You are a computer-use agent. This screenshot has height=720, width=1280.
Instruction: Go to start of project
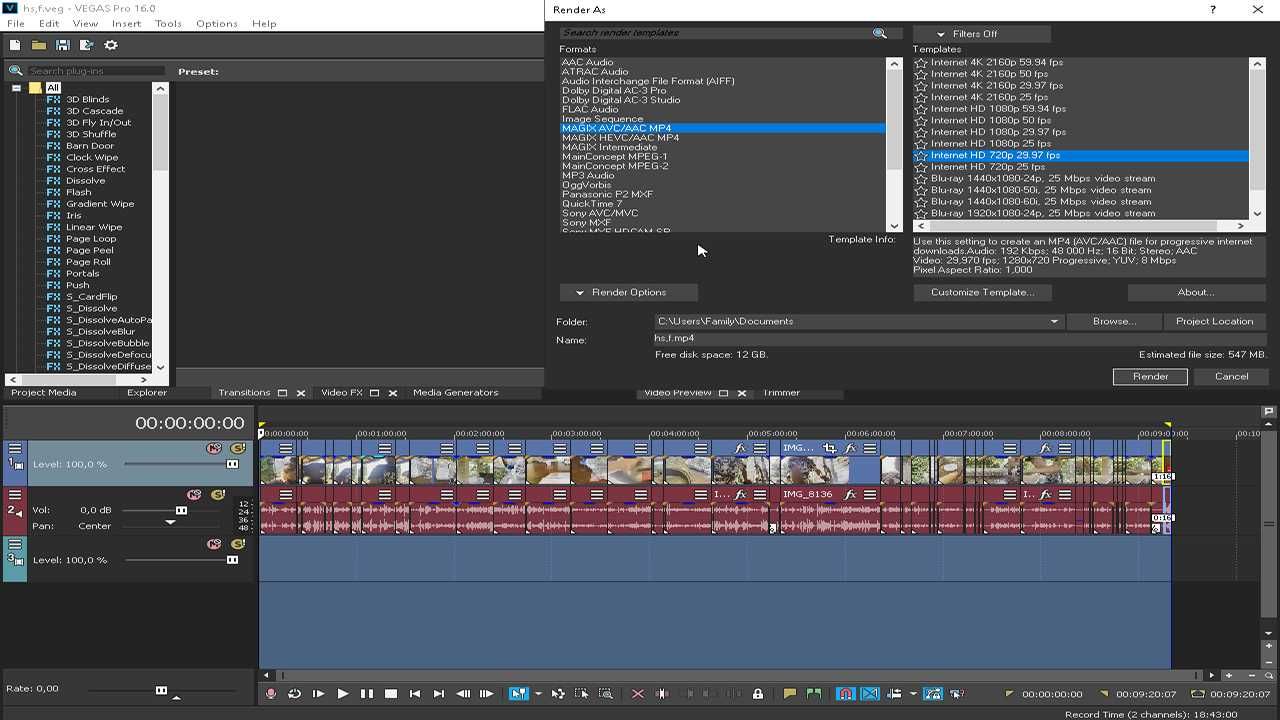tap(415, 694)
